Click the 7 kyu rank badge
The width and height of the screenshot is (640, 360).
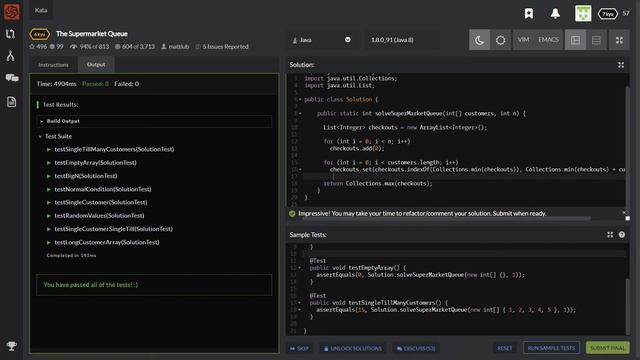pyautogui.click(x=608, y=14)
